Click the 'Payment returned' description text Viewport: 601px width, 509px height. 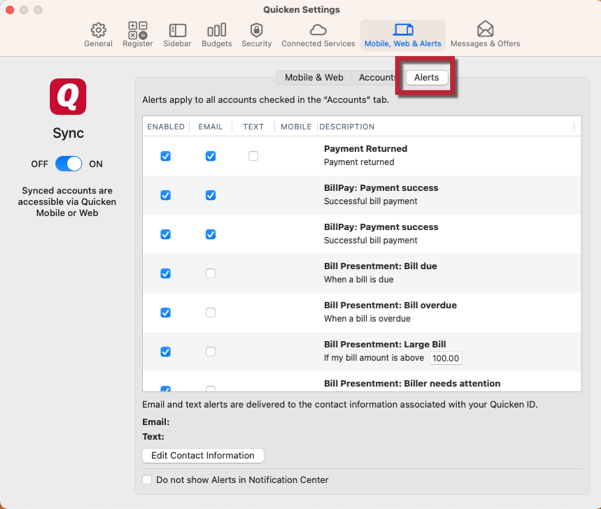pyautogui.click(x=359, y=162)
